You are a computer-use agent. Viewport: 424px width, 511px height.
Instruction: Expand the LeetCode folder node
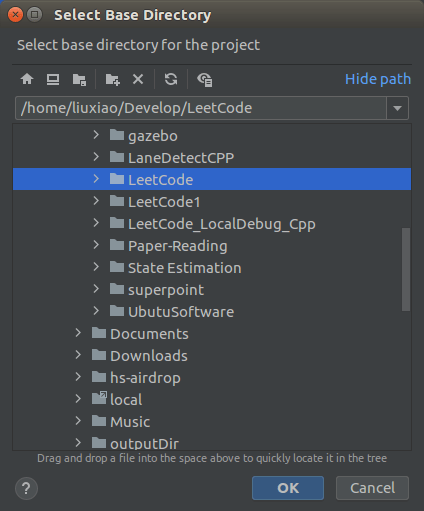pyautogui.click(x=96, y=179)
